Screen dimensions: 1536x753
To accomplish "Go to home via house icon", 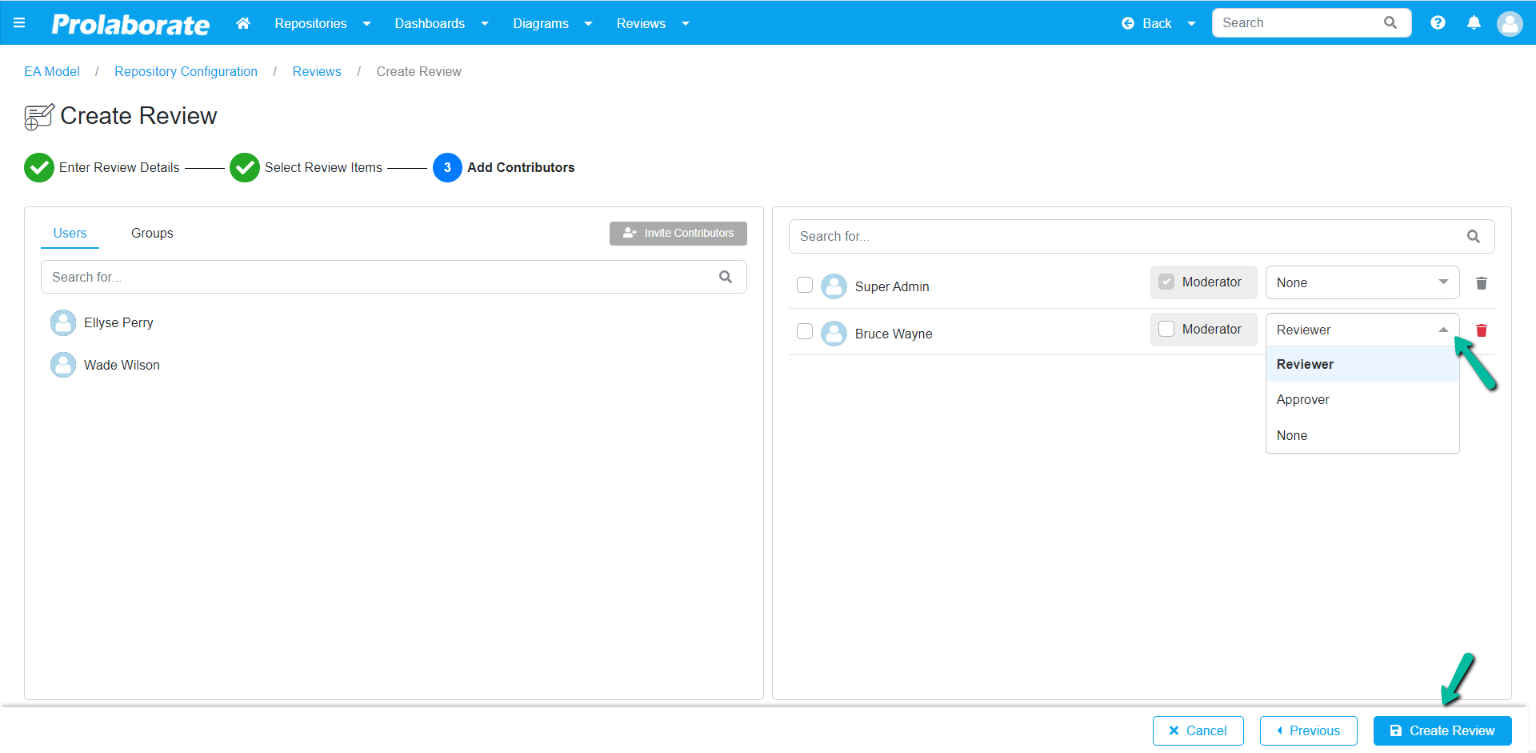I will 242,22.
